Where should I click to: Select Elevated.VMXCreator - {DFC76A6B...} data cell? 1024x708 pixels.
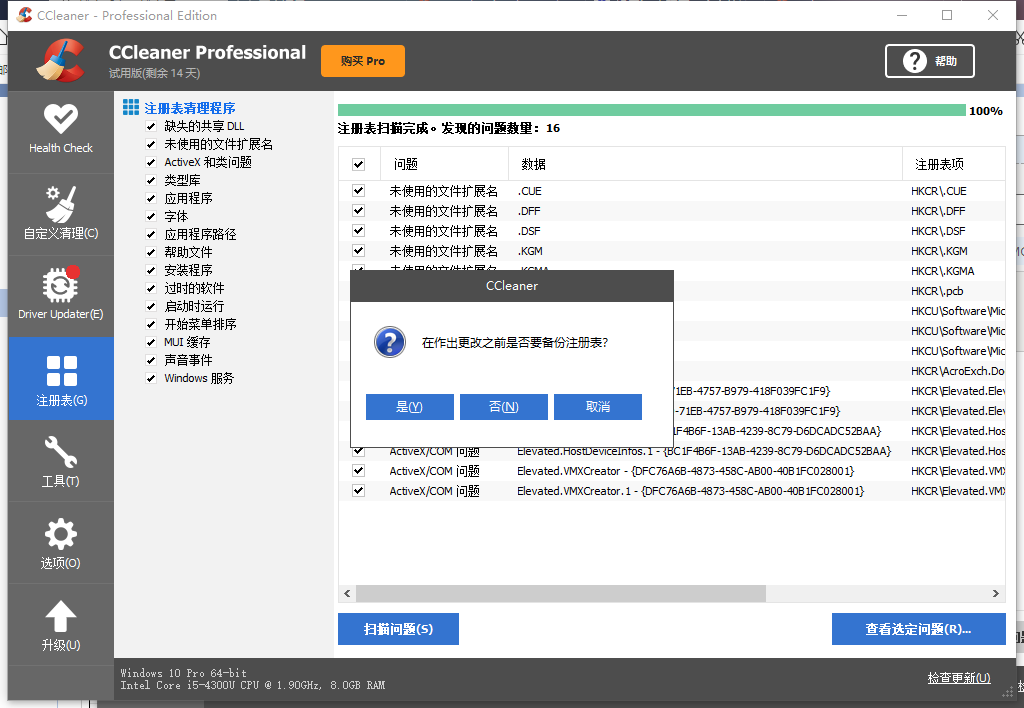click(685, 471)
